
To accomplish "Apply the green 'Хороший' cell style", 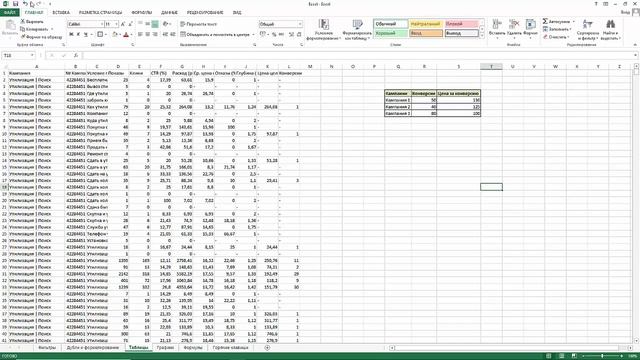I will [391, 33].
